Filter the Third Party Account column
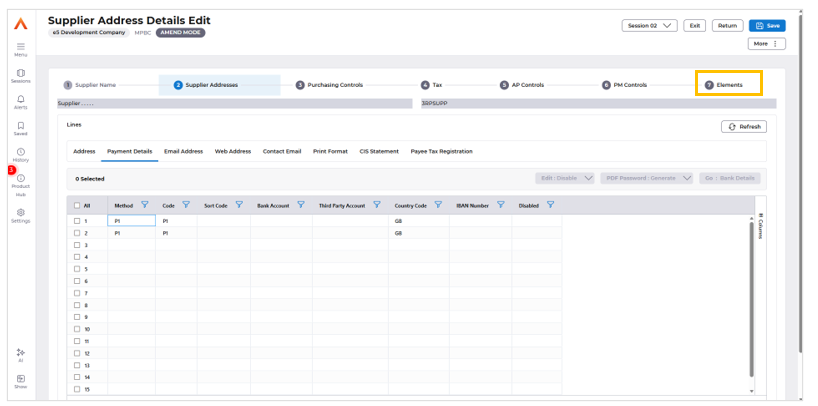This screenshot has height=406, width=818. pos(377,205)
